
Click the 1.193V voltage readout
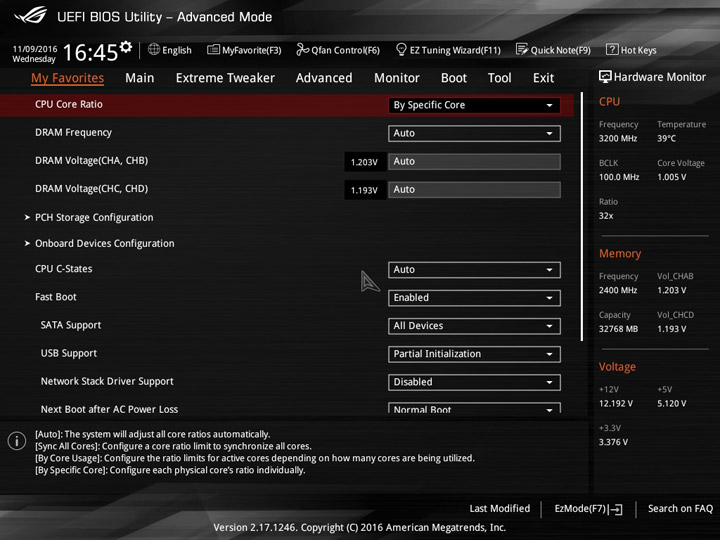tap(365, 190)
